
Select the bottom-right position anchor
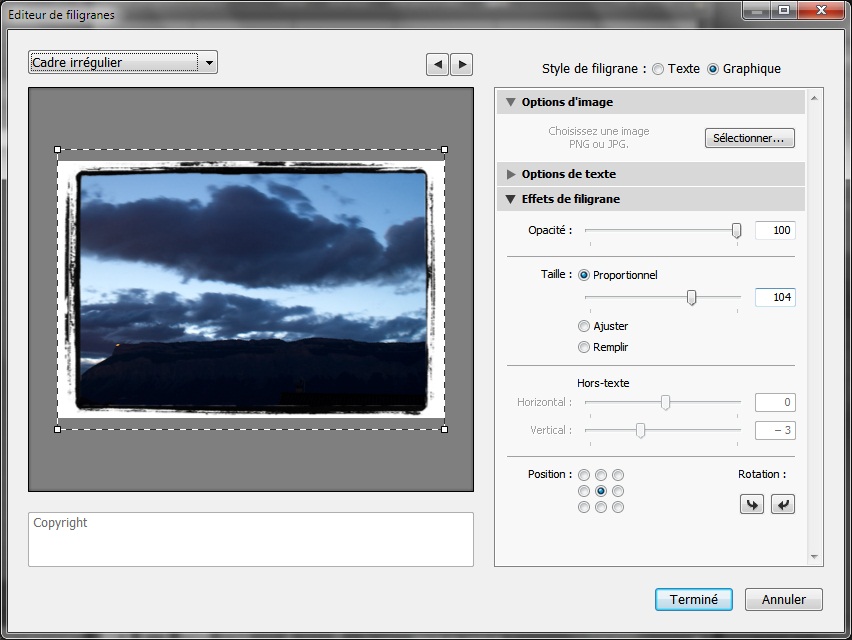click(x=618, y=507)
